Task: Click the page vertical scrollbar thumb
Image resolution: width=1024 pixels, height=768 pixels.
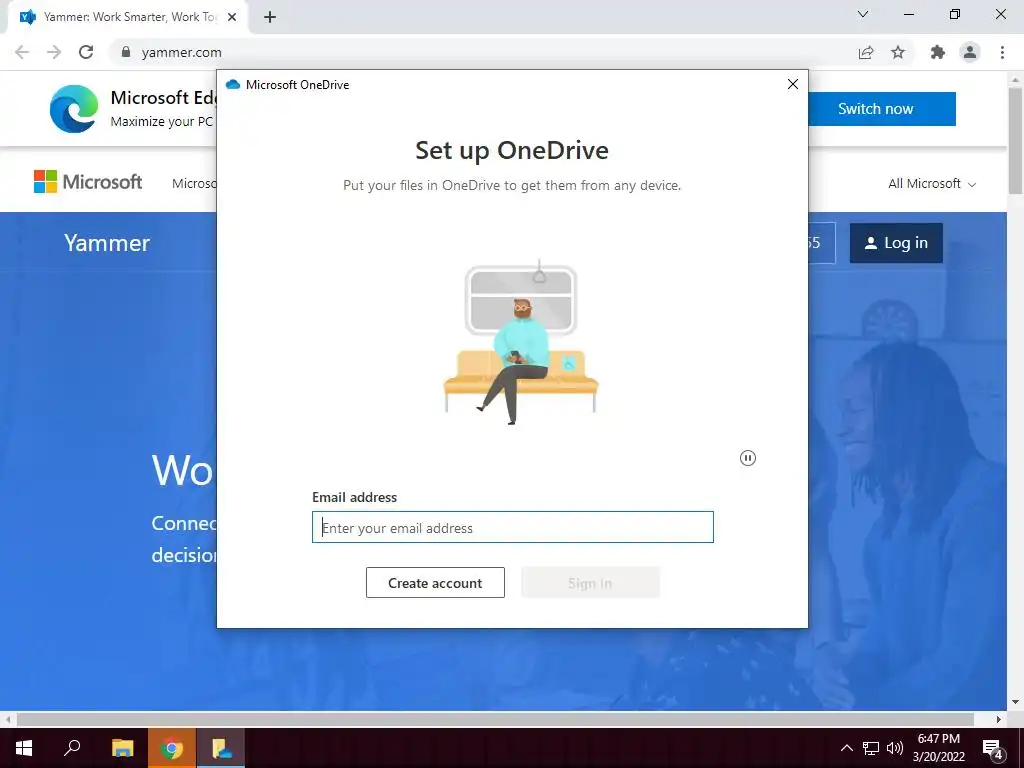Action: [x=1015, y=140]
